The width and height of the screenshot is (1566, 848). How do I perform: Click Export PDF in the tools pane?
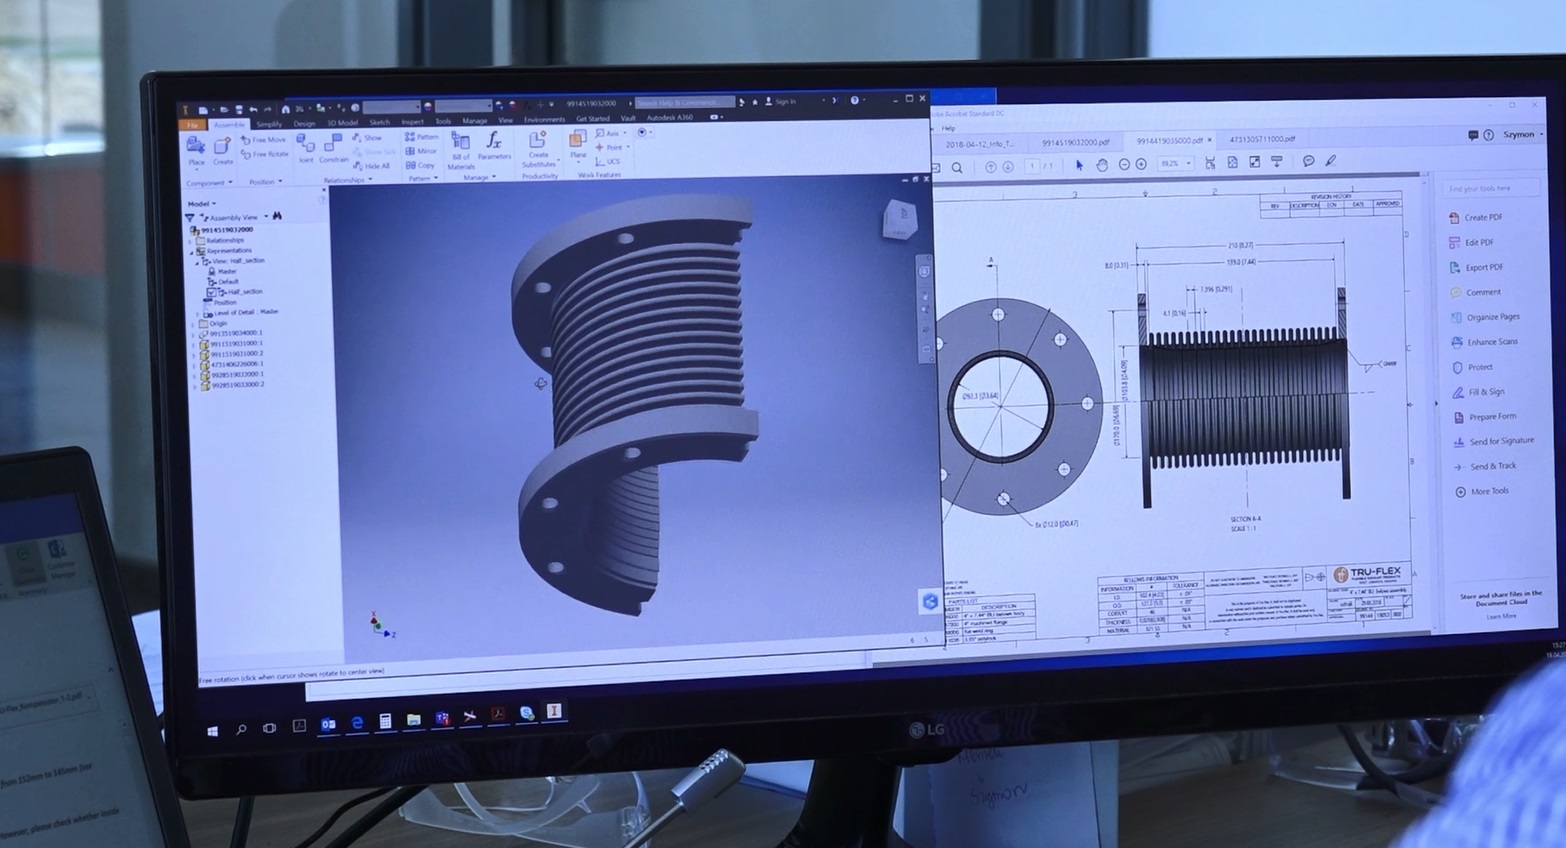[1483, 267]
